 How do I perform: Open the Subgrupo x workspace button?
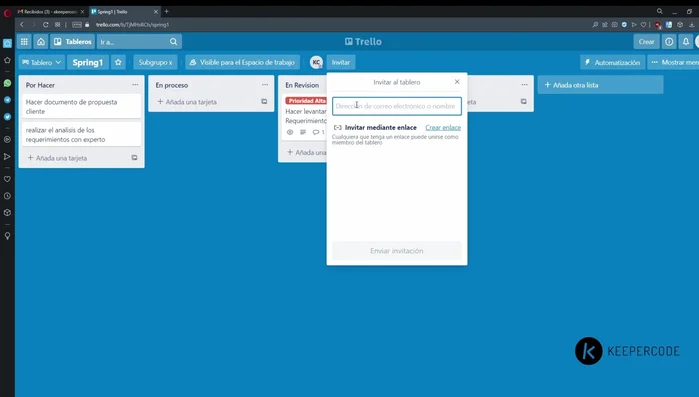pos(155,62)
